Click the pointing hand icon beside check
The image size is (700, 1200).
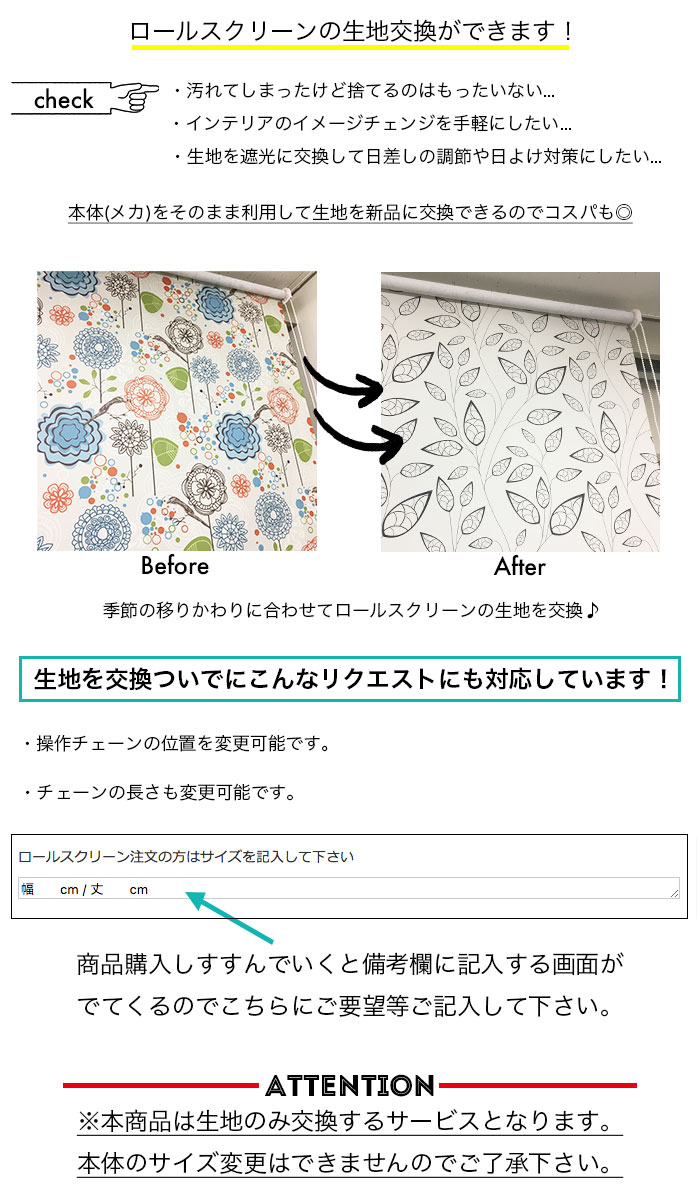click(134, 96)
